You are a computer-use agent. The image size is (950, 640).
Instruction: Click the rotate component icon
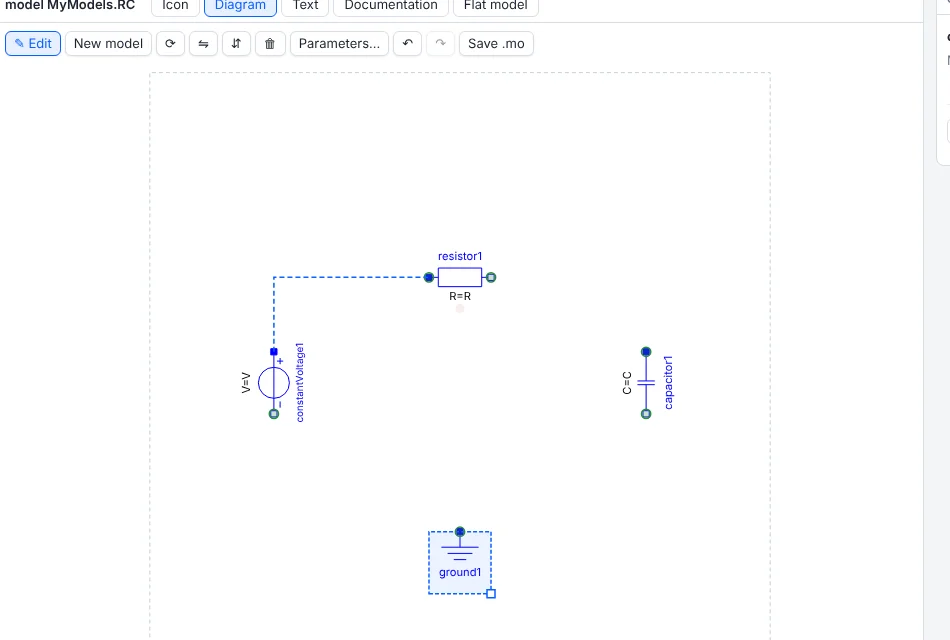click(x=170, y=44)
